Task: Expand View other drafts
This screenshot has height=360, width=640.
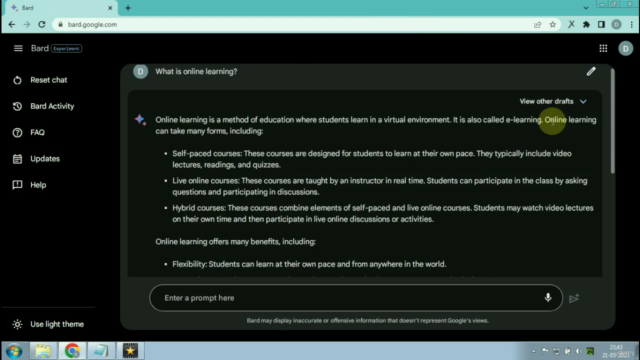Action: [553, 101]
